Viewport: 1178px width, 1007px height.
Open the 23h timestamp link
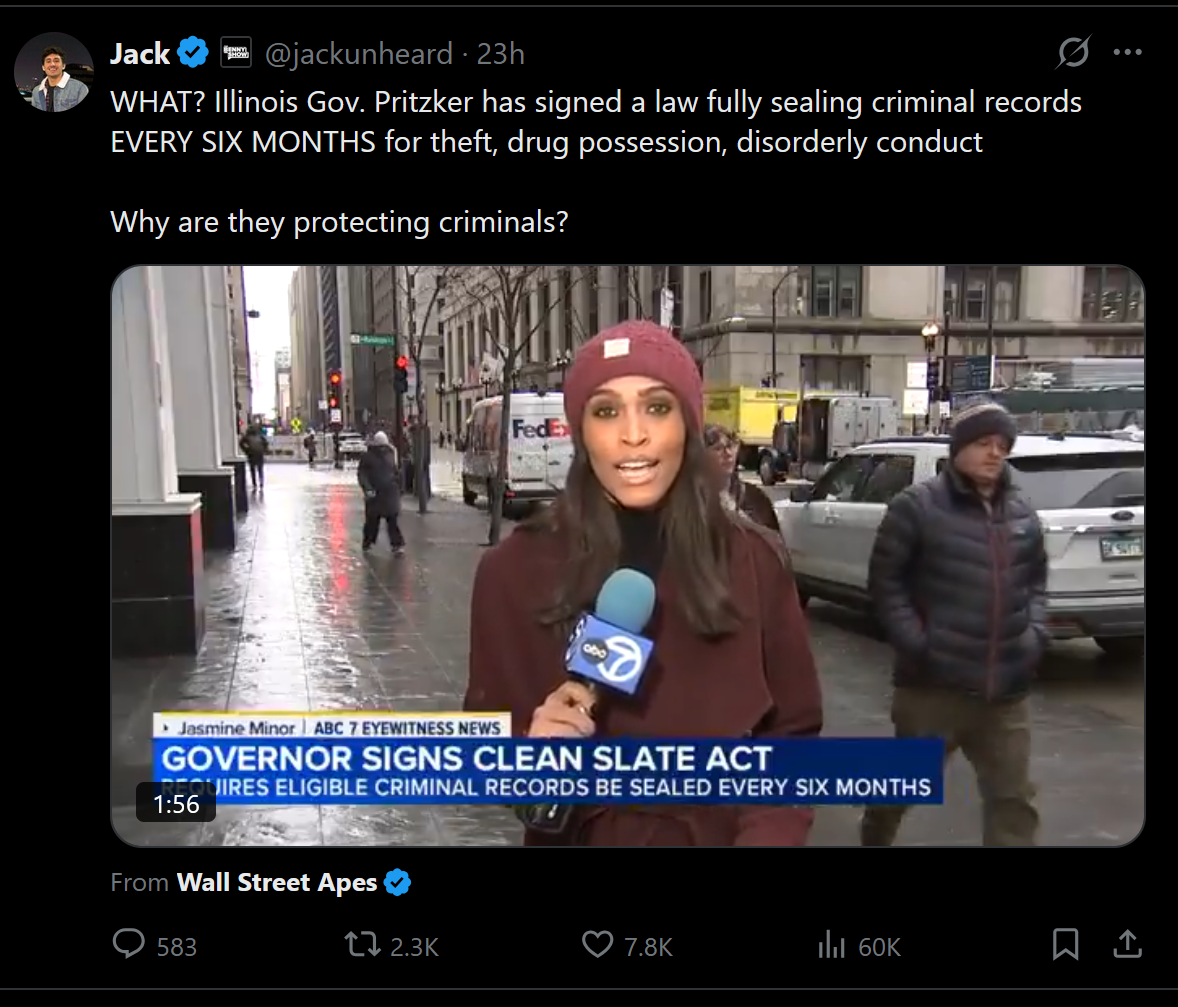click(x=500, y=54)
